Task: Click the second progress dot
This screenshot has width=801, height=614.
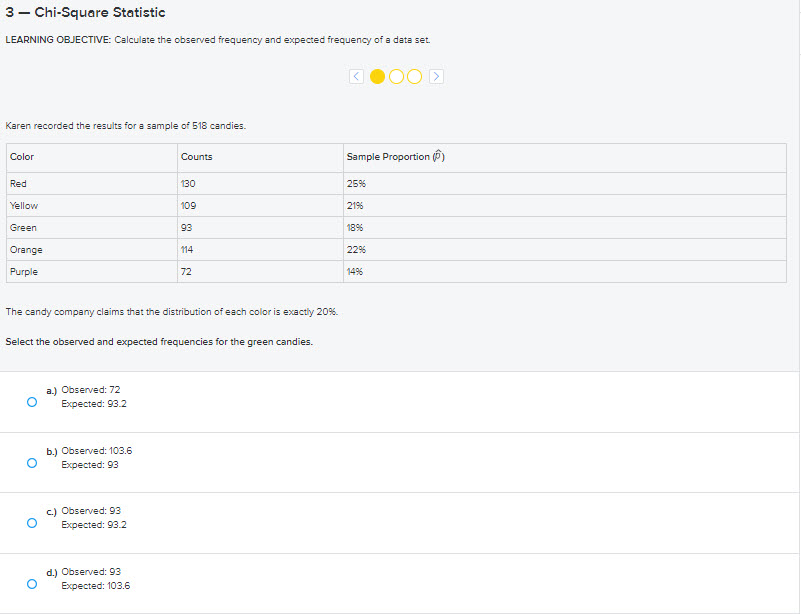Action: (x=398, y=75)
